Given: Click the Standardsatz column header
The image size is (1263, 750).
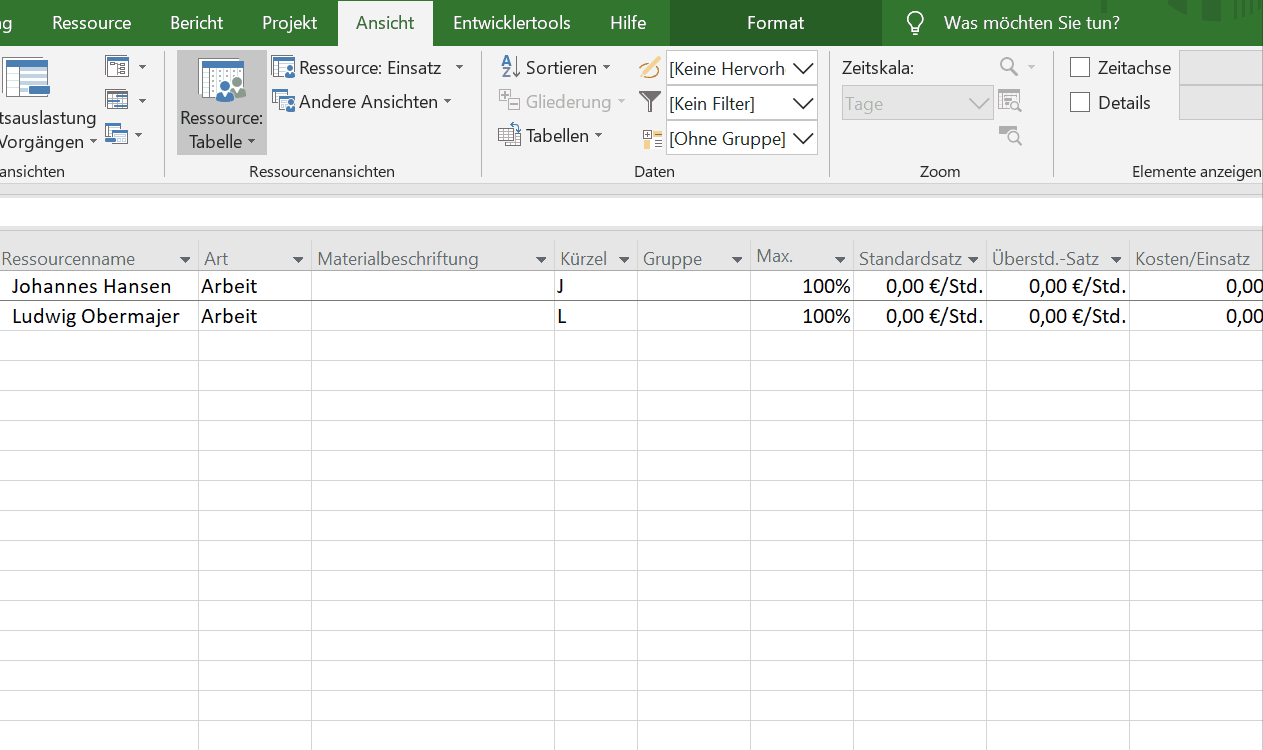Looking at the screenshot, I should [x=910, y=259].
